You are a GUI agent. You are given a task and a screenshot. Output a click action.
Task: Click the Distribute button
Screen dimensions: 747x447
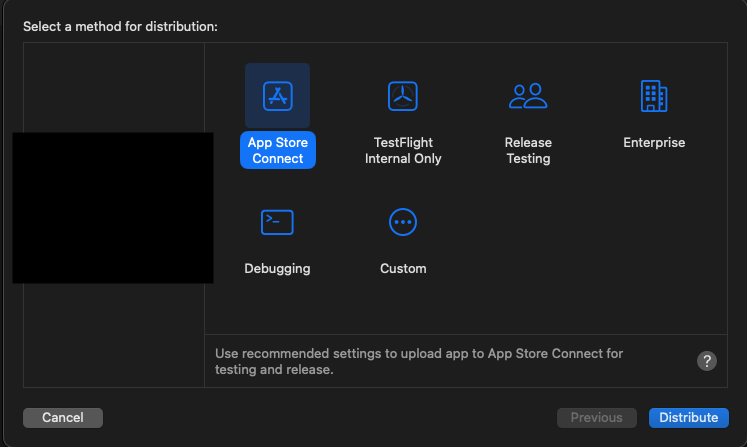(x=688, y=417)
